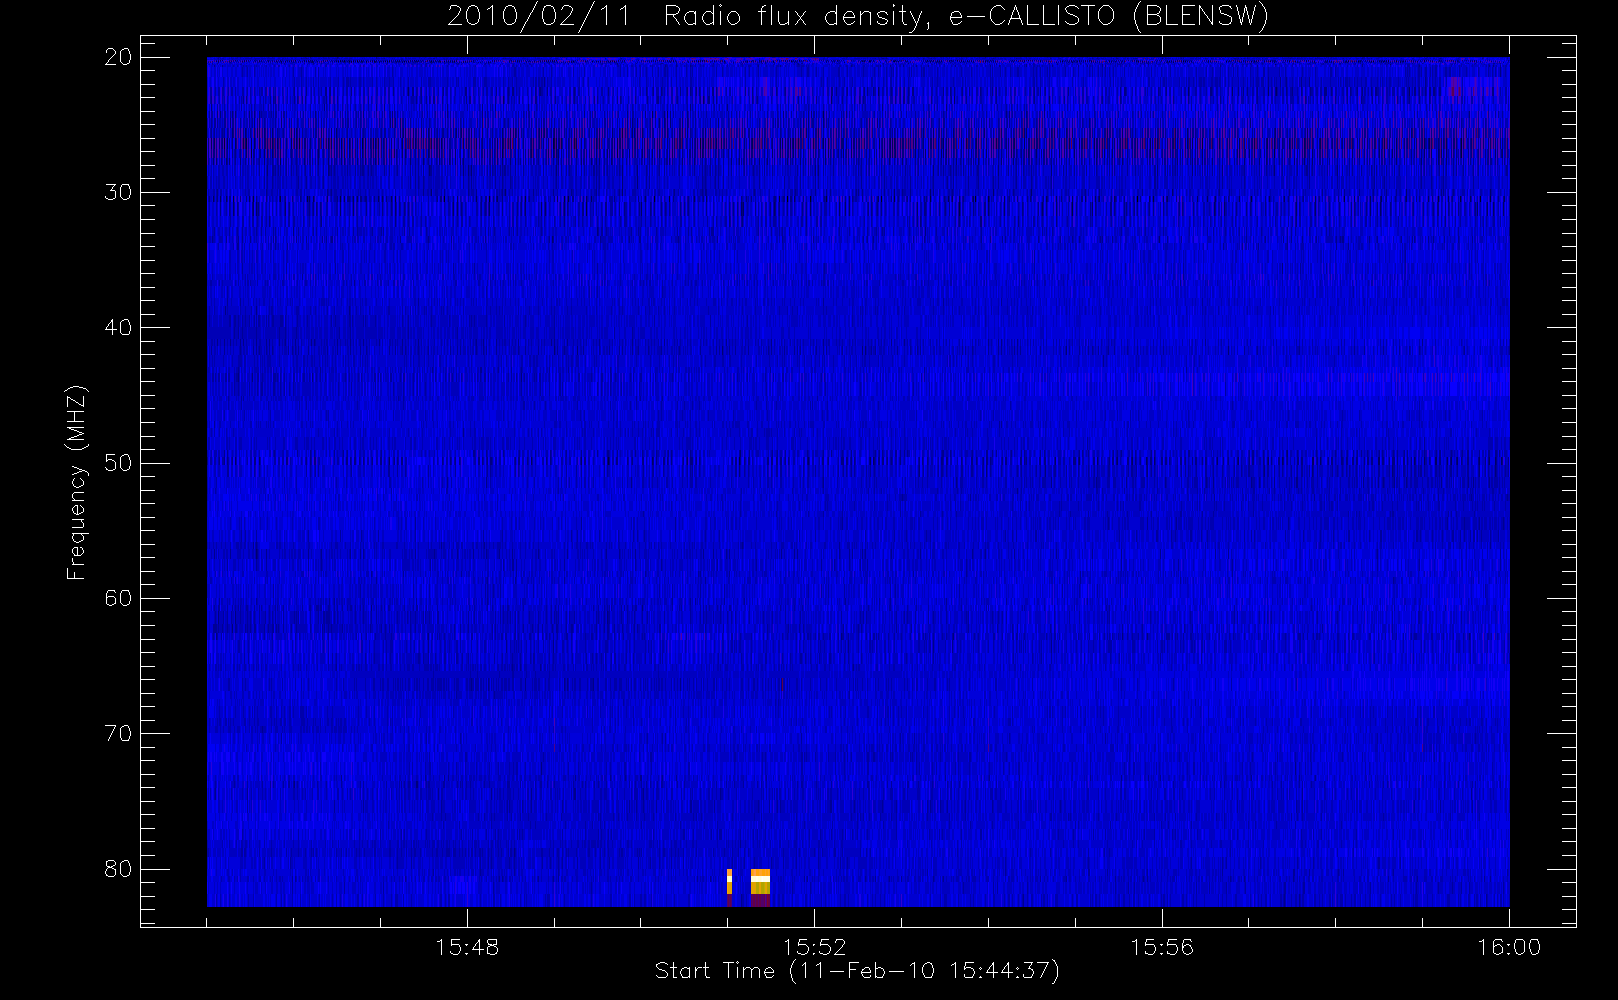Viewport: 1618px width, 1000px height.
Task: Click the 15:52 time tick label
Action: pyautogui.click(x=814, y=947)
